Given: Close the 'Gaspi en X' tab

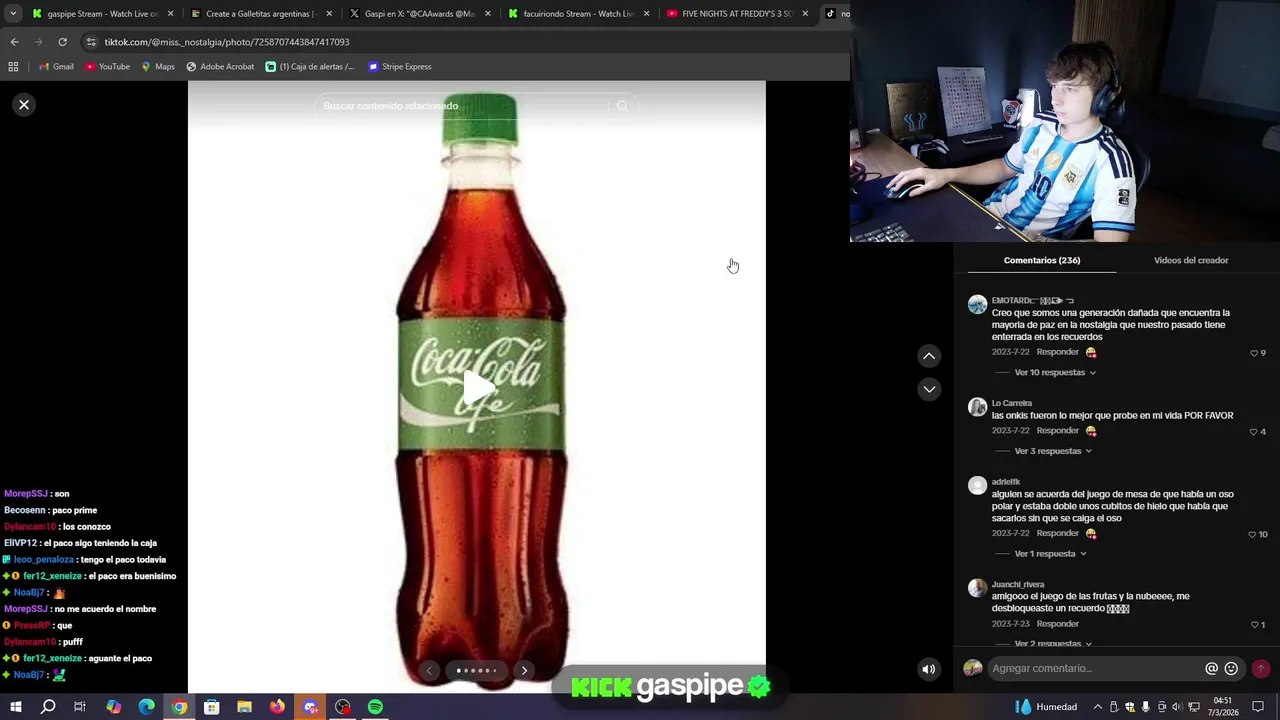Looking at the screenshot, I should tap(487, 14).
